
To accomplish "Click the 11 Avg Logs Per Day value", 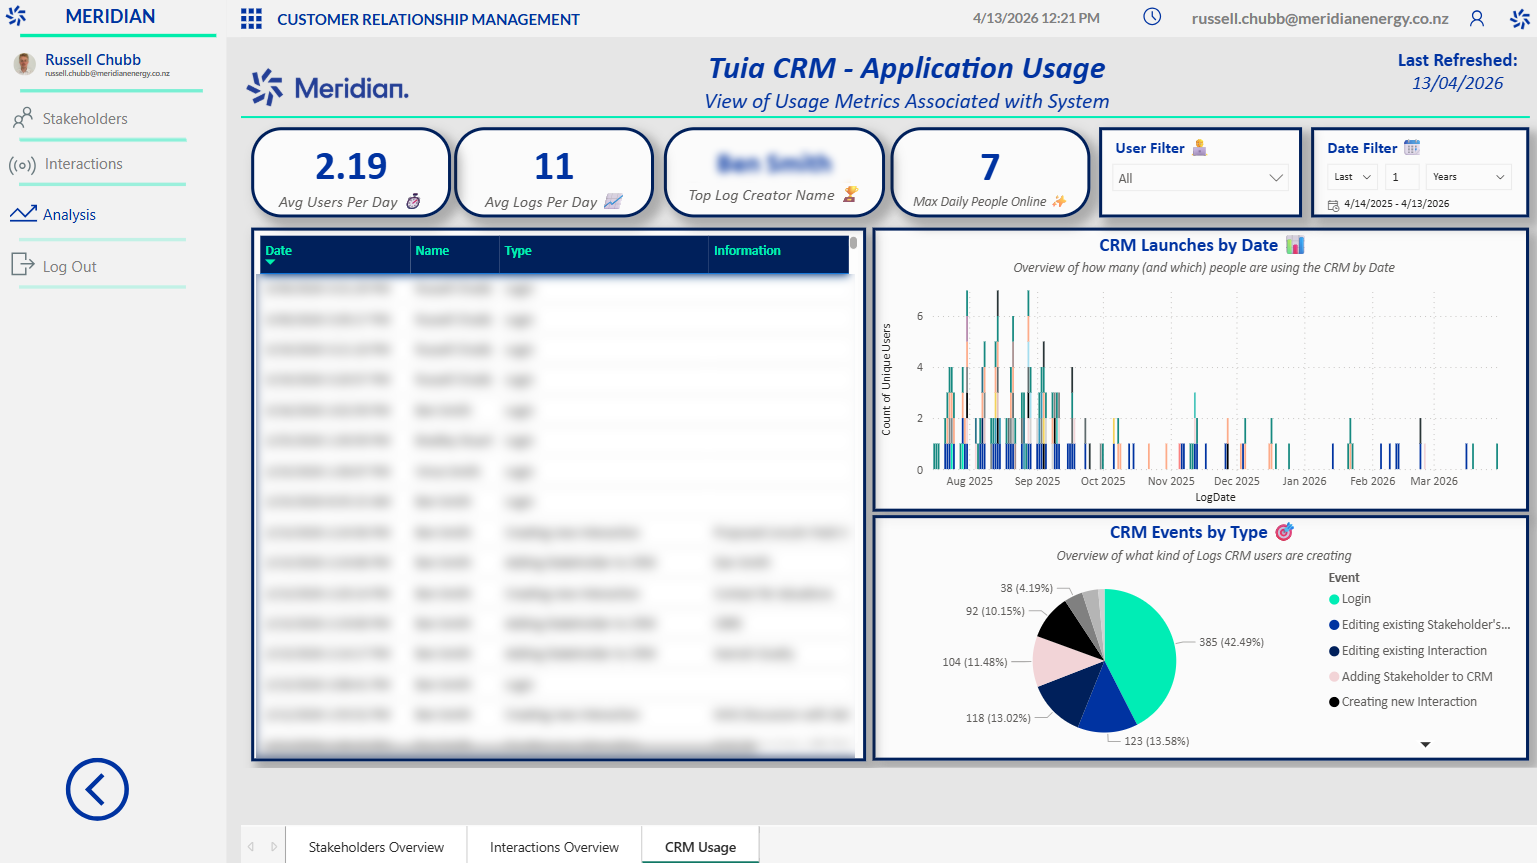I will (x=554, y=166).
